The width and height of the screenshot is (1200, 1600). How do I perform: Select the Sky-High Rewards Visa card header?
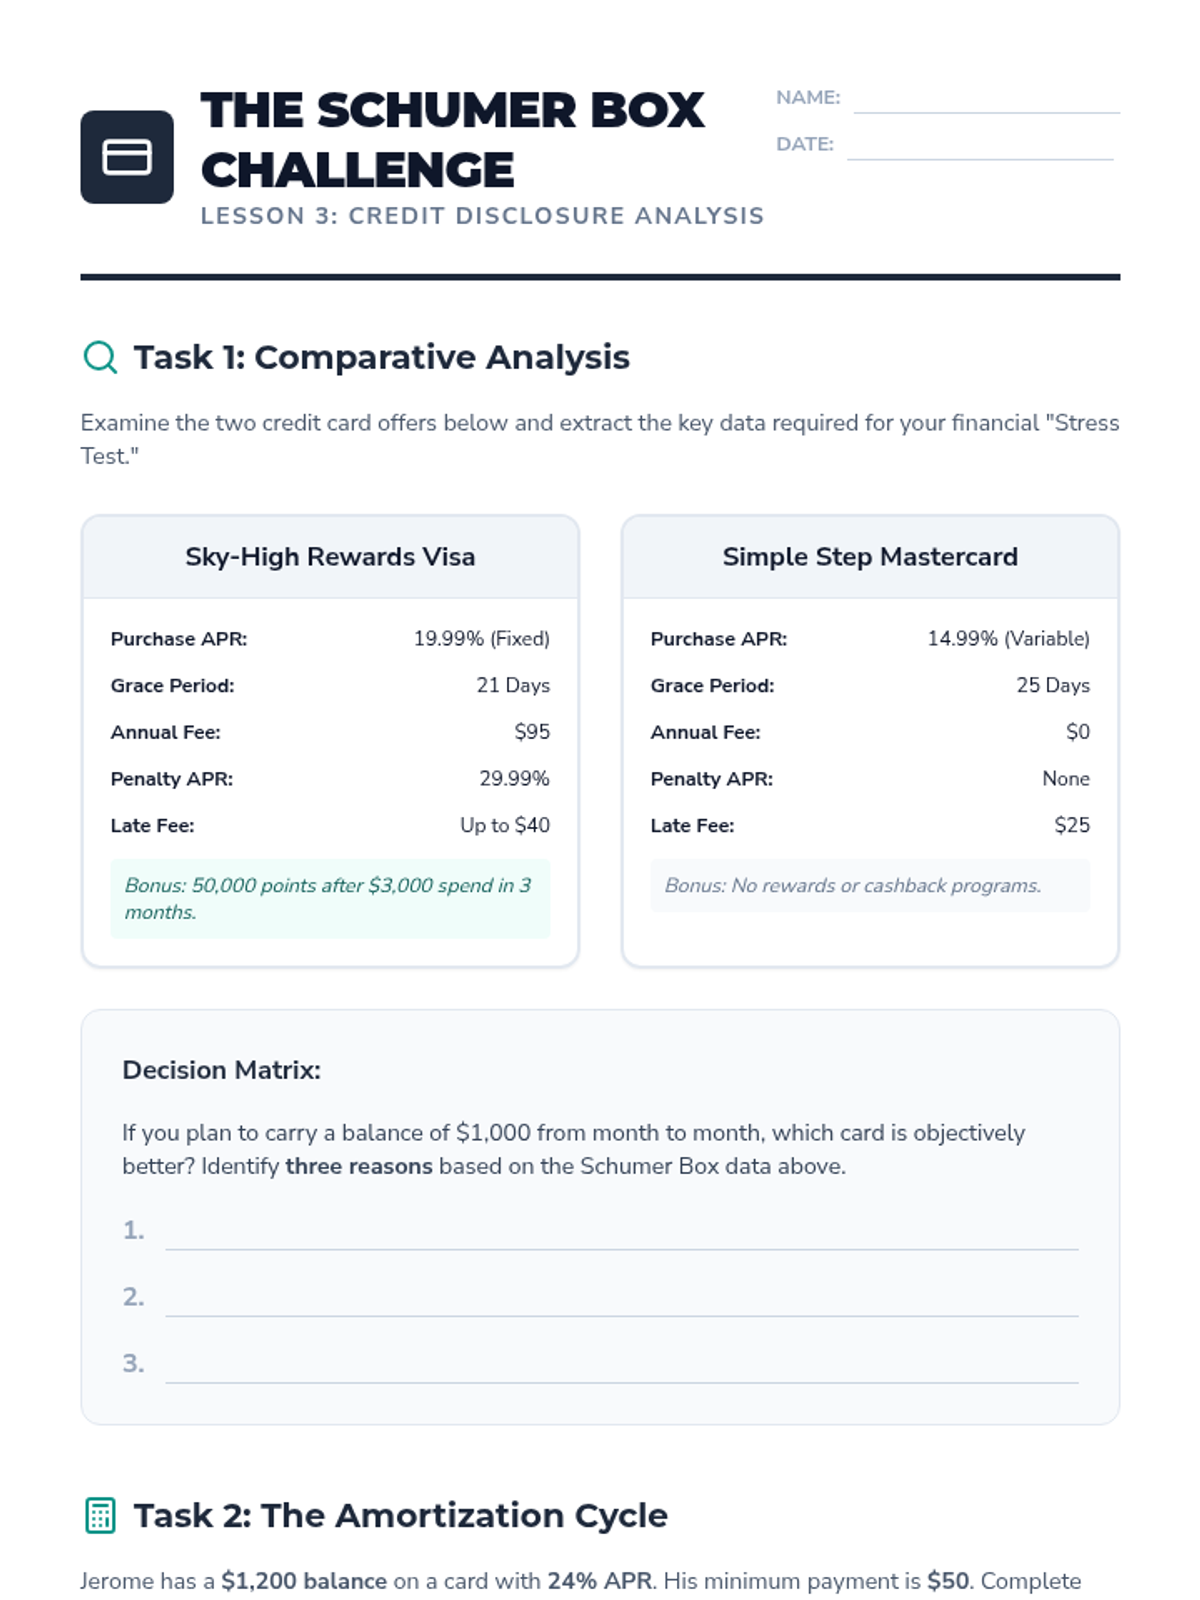pyautogui.click(x=330, y=557)
